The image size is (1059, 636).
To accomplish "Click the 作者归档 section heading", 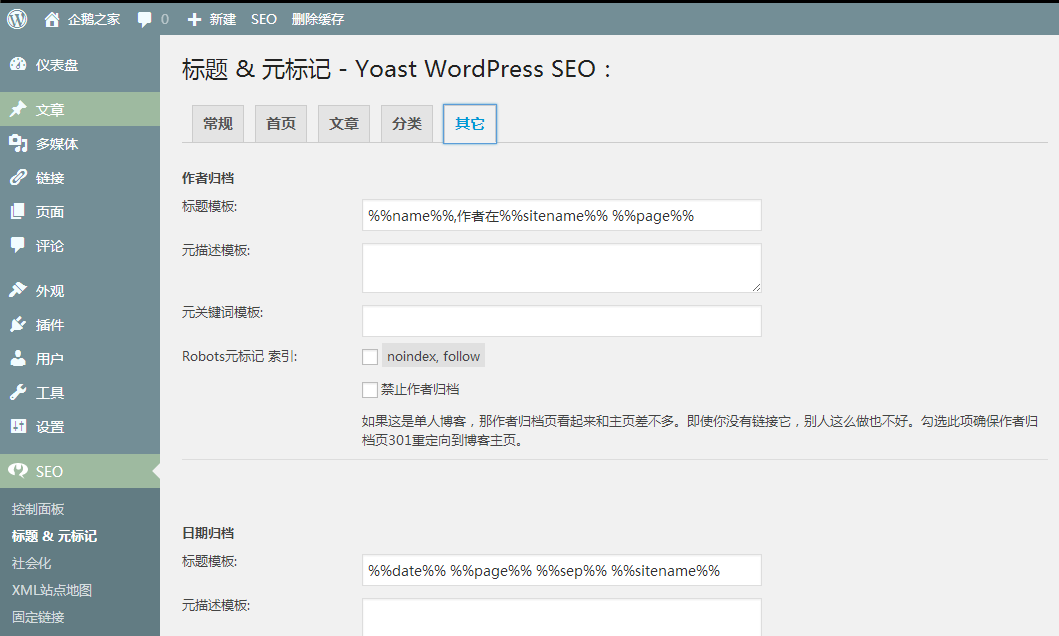I will 208,178.
